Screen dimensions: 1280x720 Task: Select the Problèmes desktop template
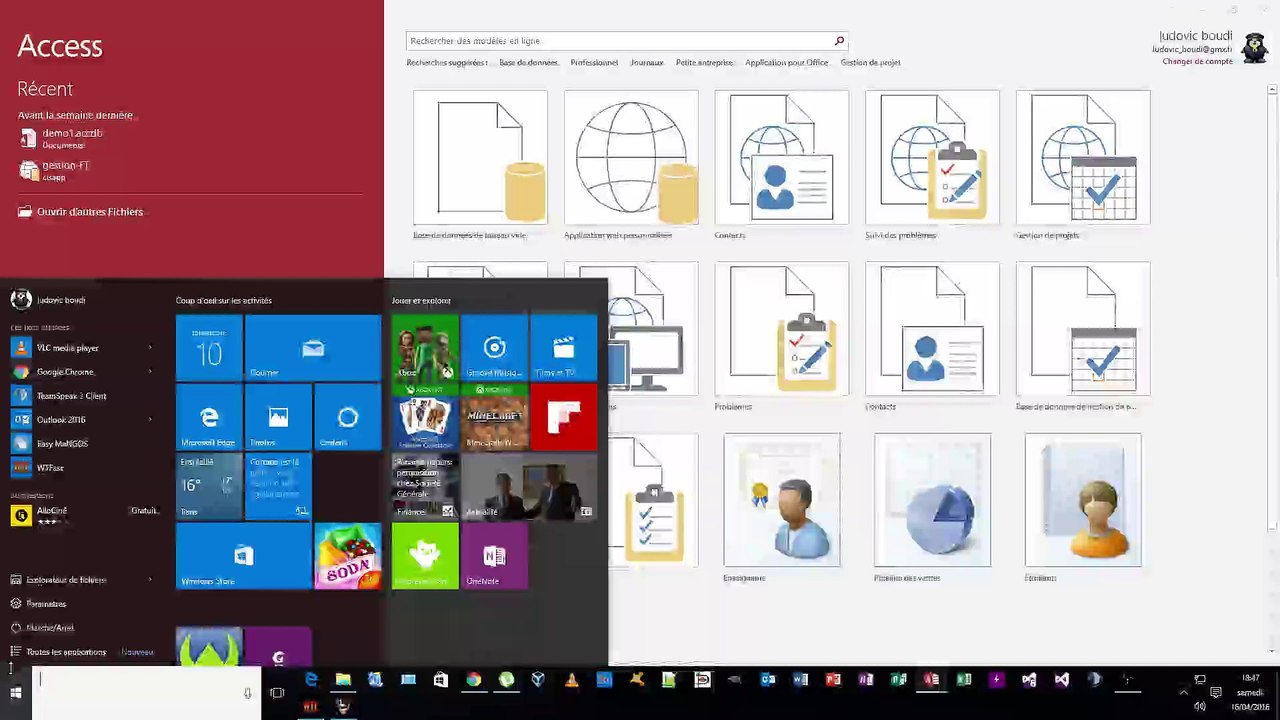click(x=782, y=330)
